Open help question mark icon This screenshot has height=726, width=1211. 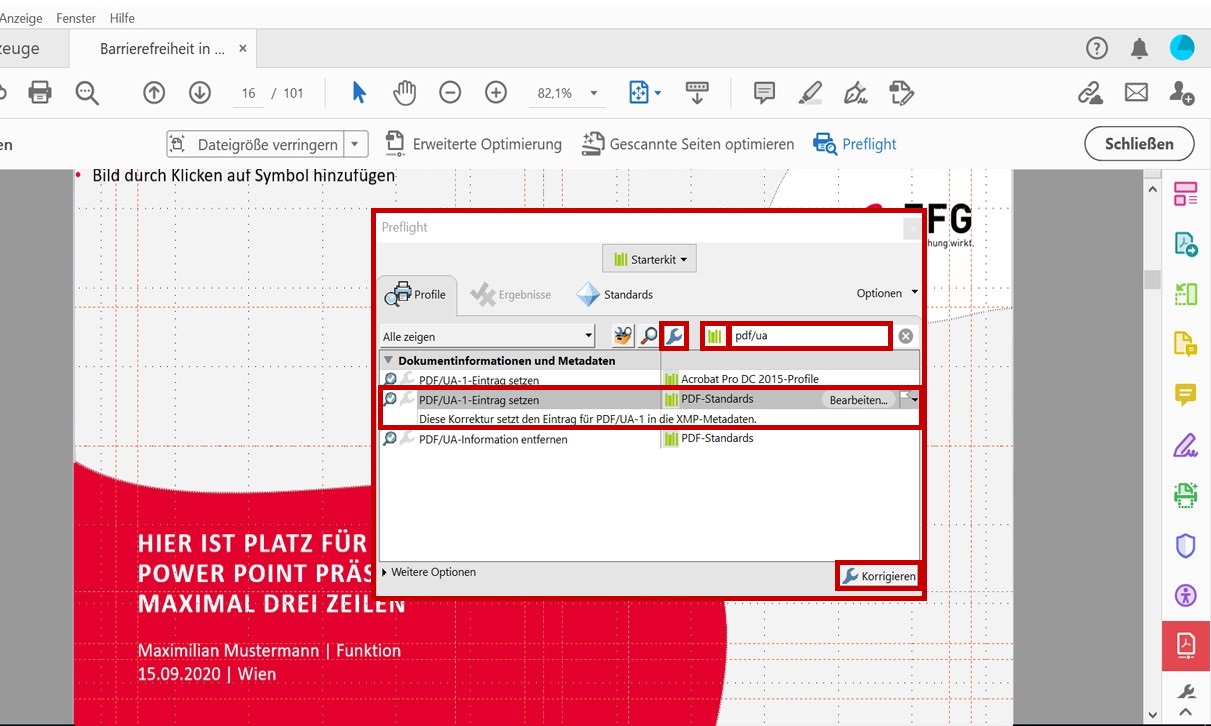tap(1097, 48)
